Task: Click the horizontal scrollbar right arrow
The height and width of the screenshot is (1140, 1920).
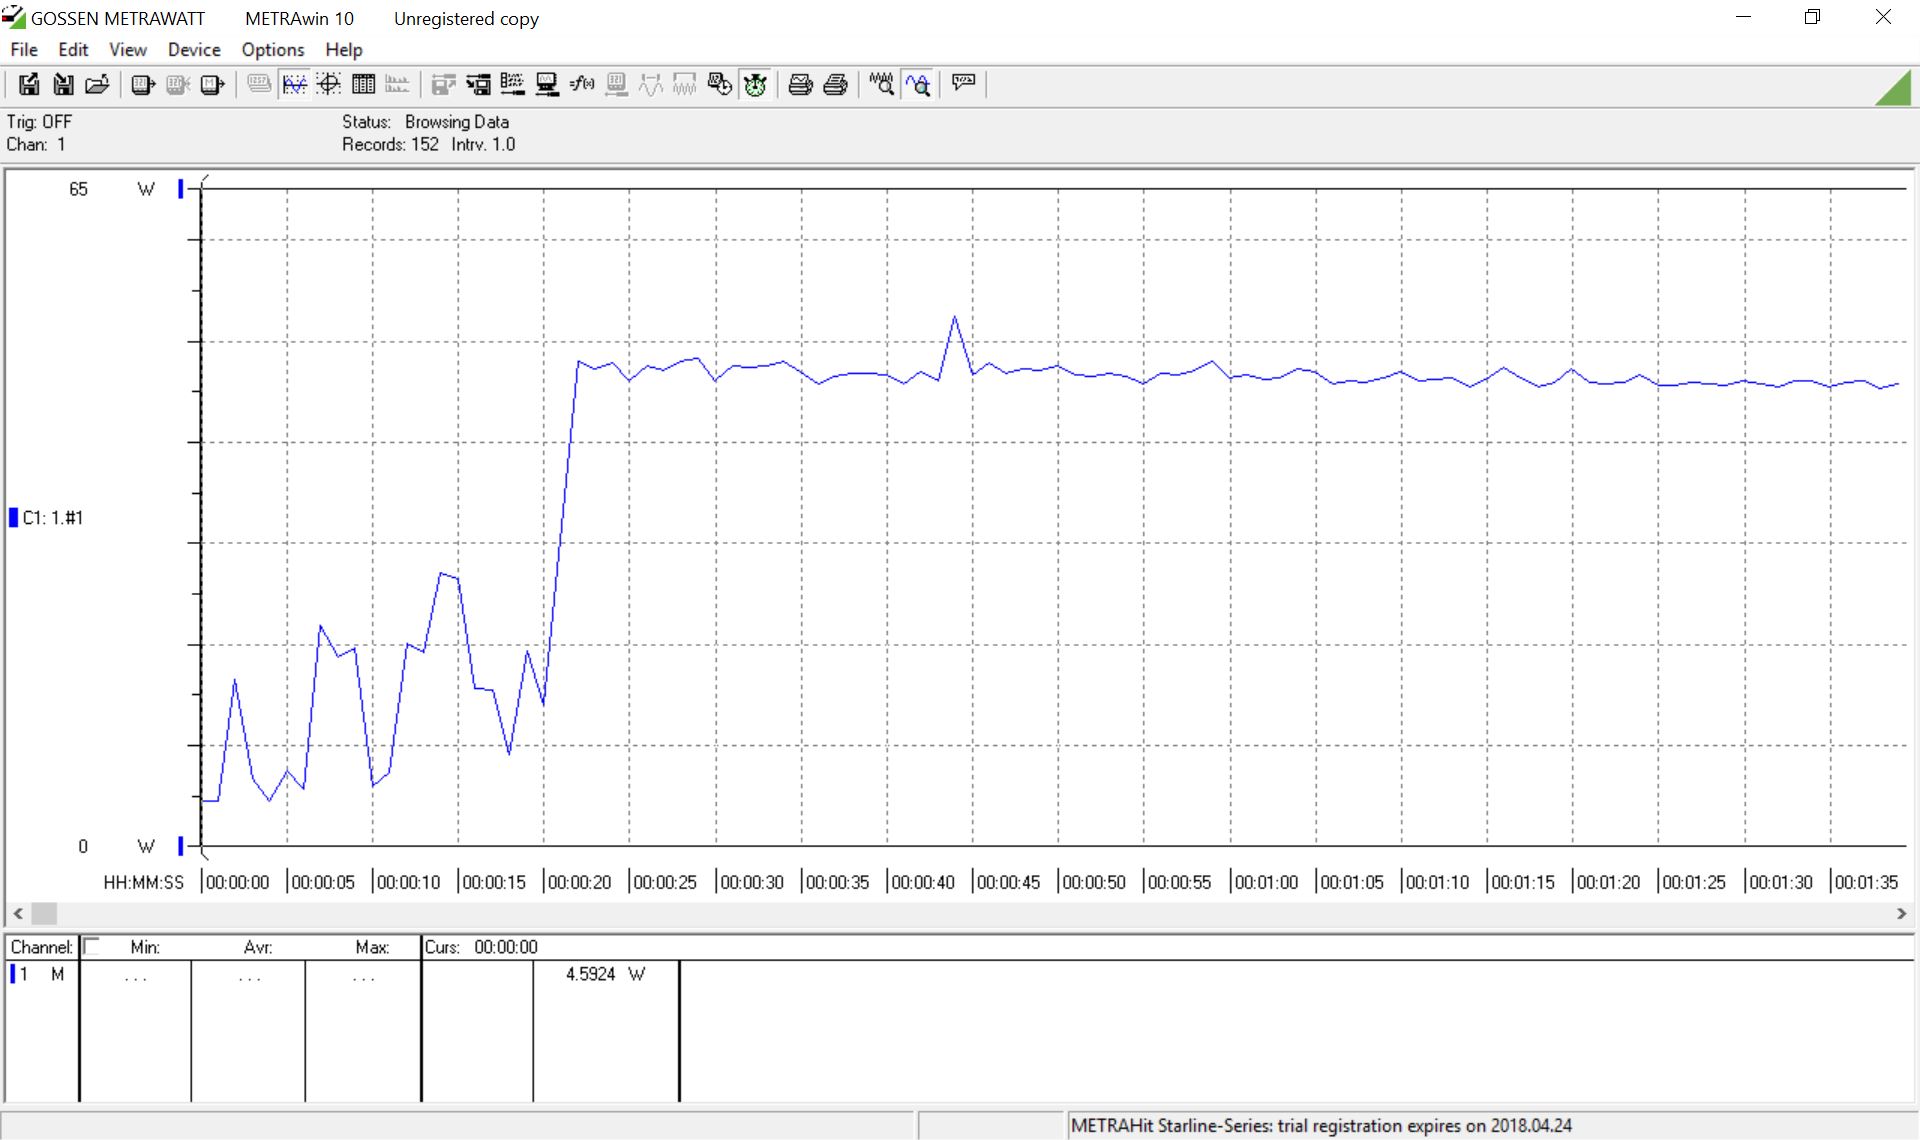Action: coord(1901,914)
